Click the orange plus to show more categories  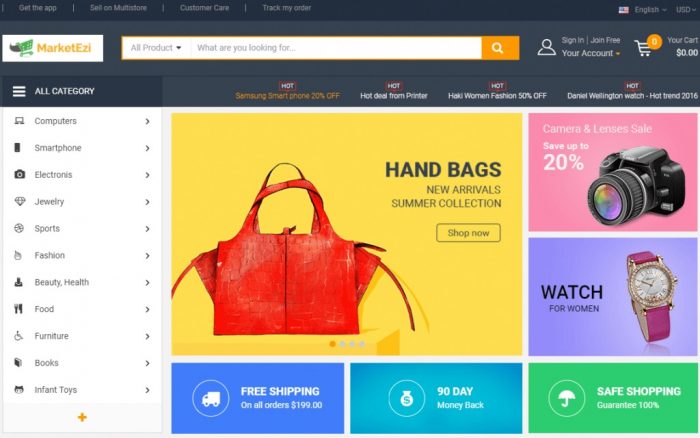tap(82, 417)
